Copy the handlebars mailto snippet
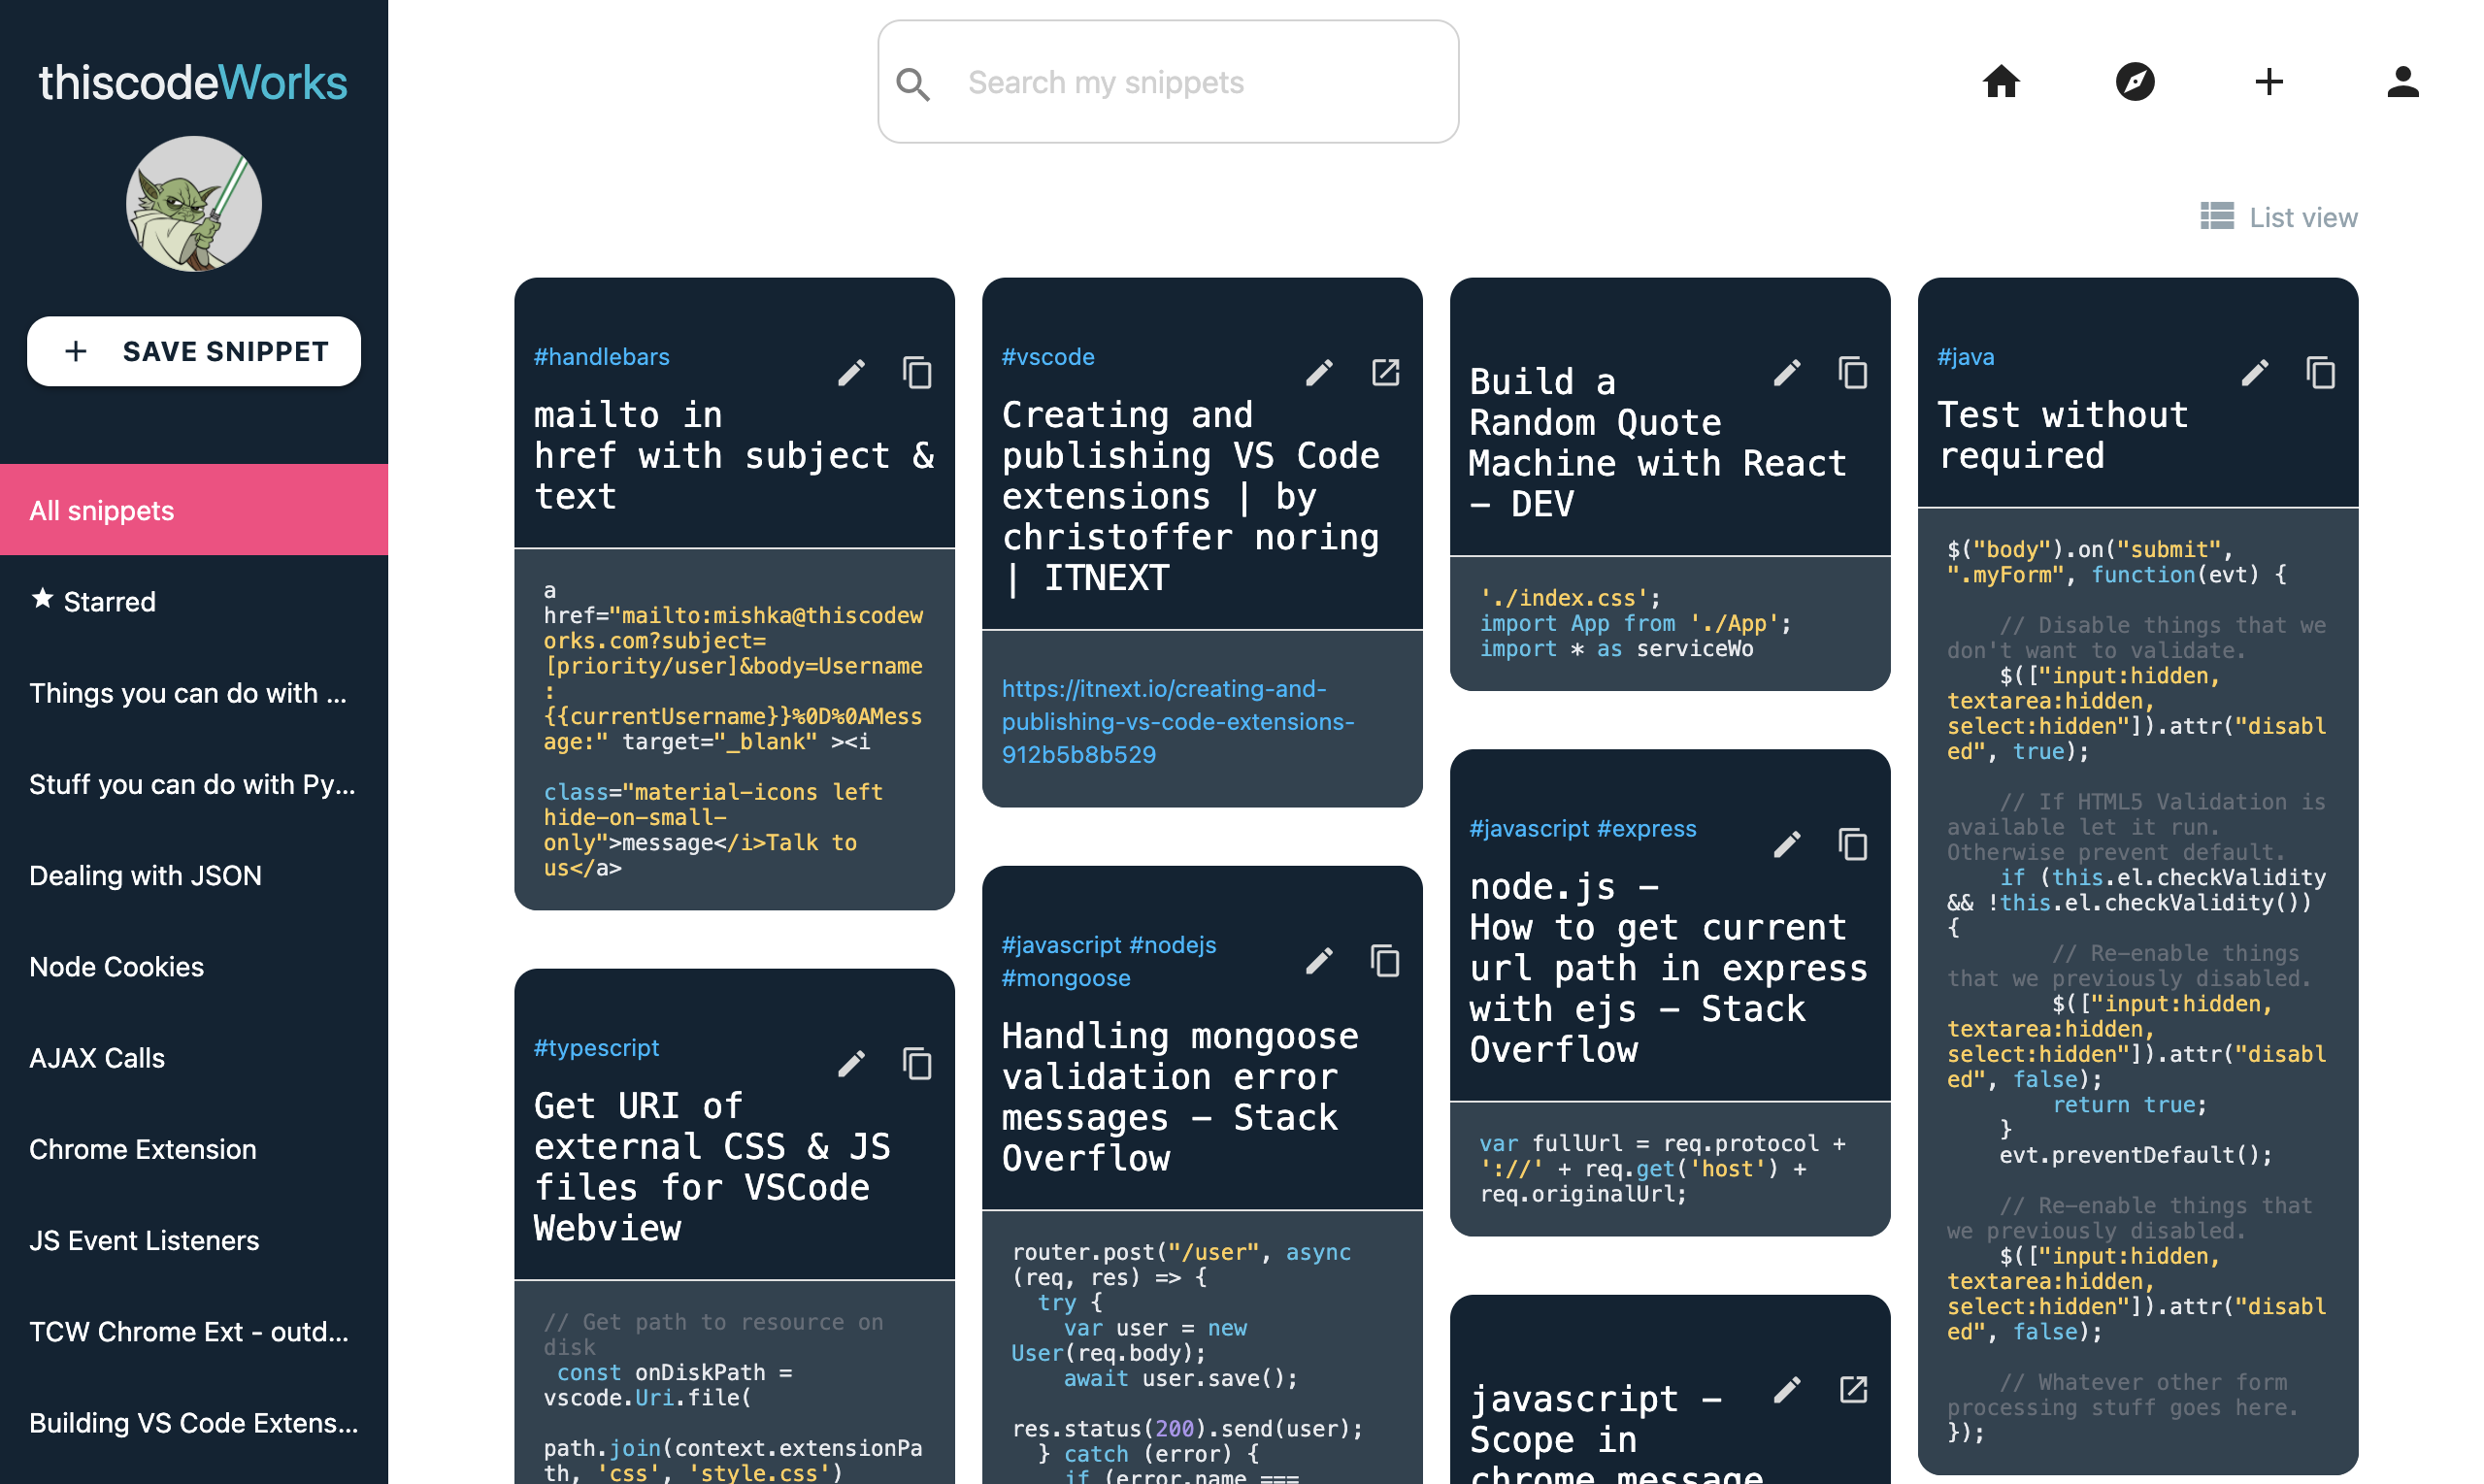The width and height of the screenshot is (2484, 1484). [917, 373]
